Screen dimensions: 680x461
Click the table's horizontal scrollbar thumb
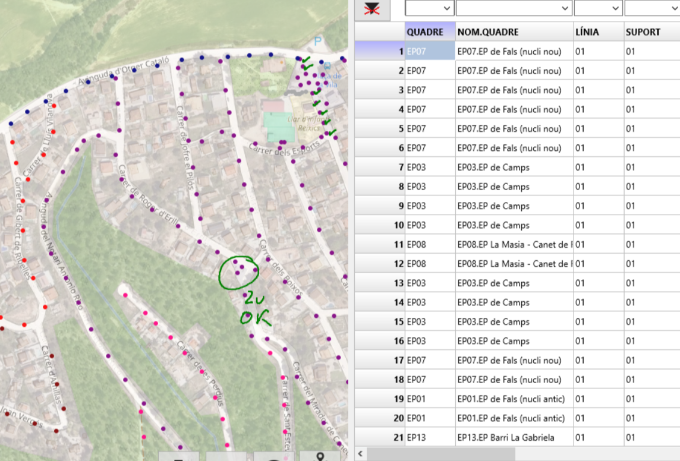[441, 454]
